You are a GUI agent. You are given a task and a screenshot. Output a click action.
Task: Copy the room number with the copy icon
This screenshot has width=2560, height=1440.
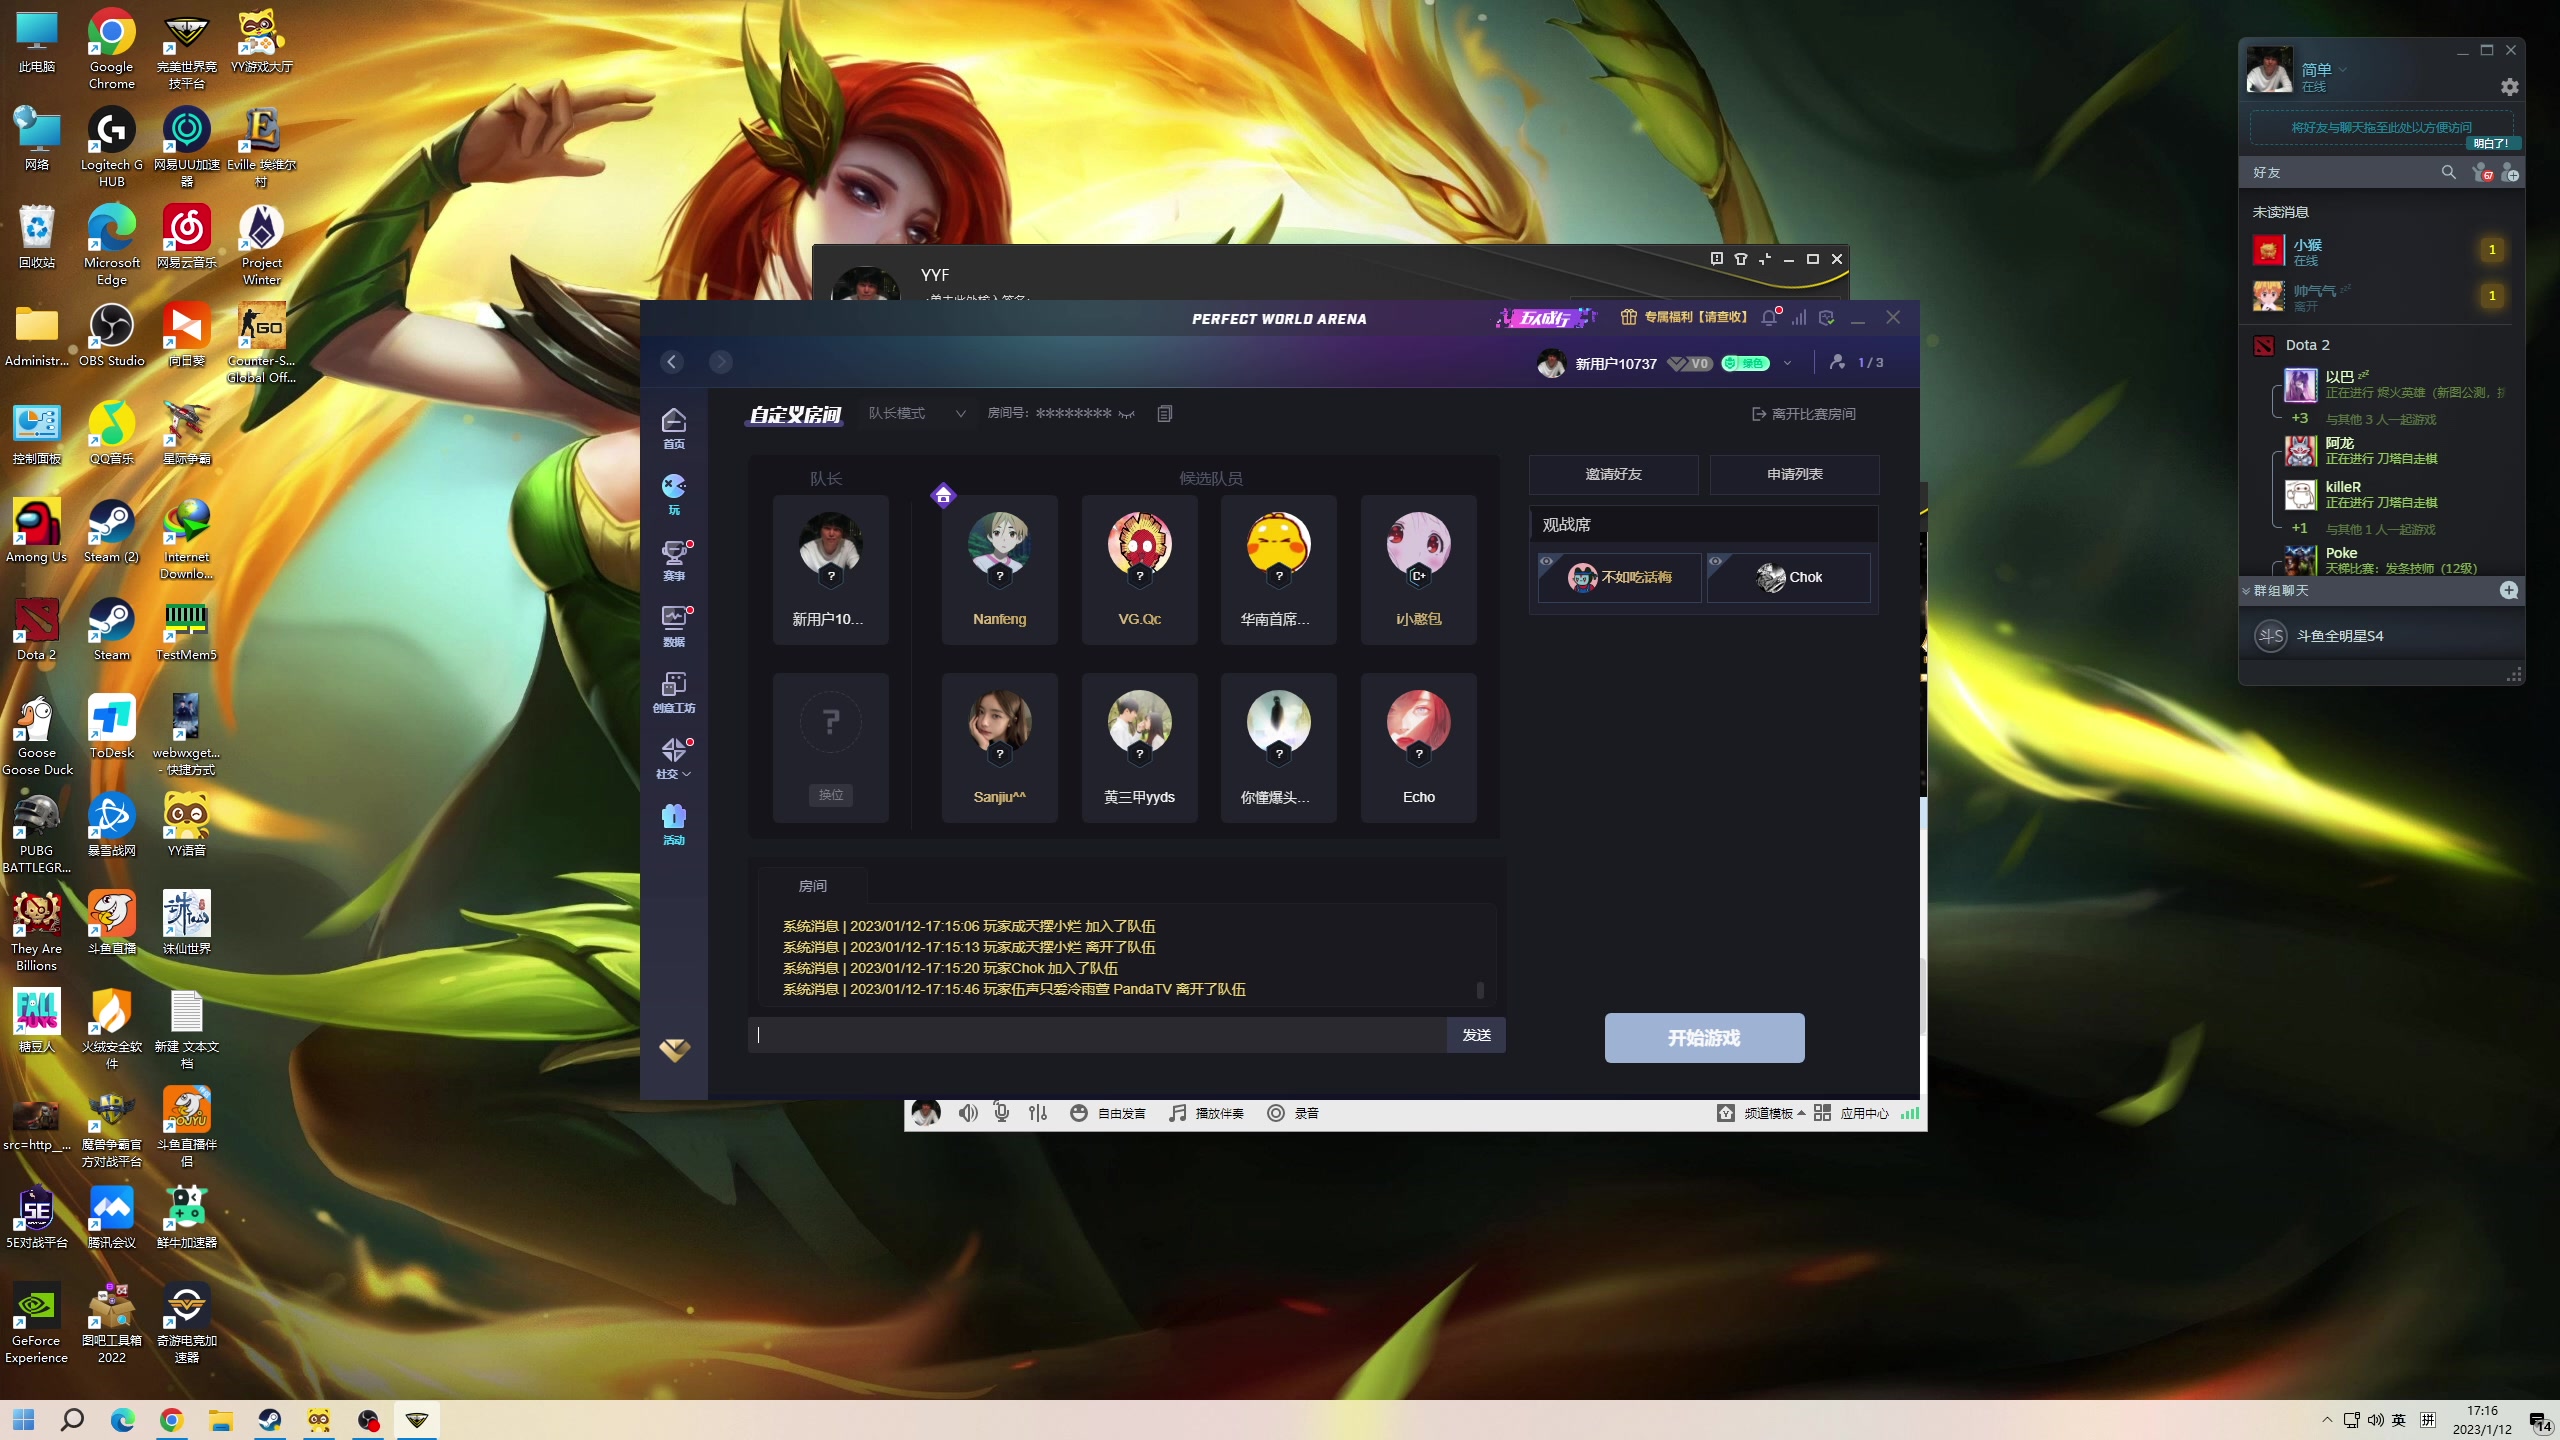coord(1165,414)
